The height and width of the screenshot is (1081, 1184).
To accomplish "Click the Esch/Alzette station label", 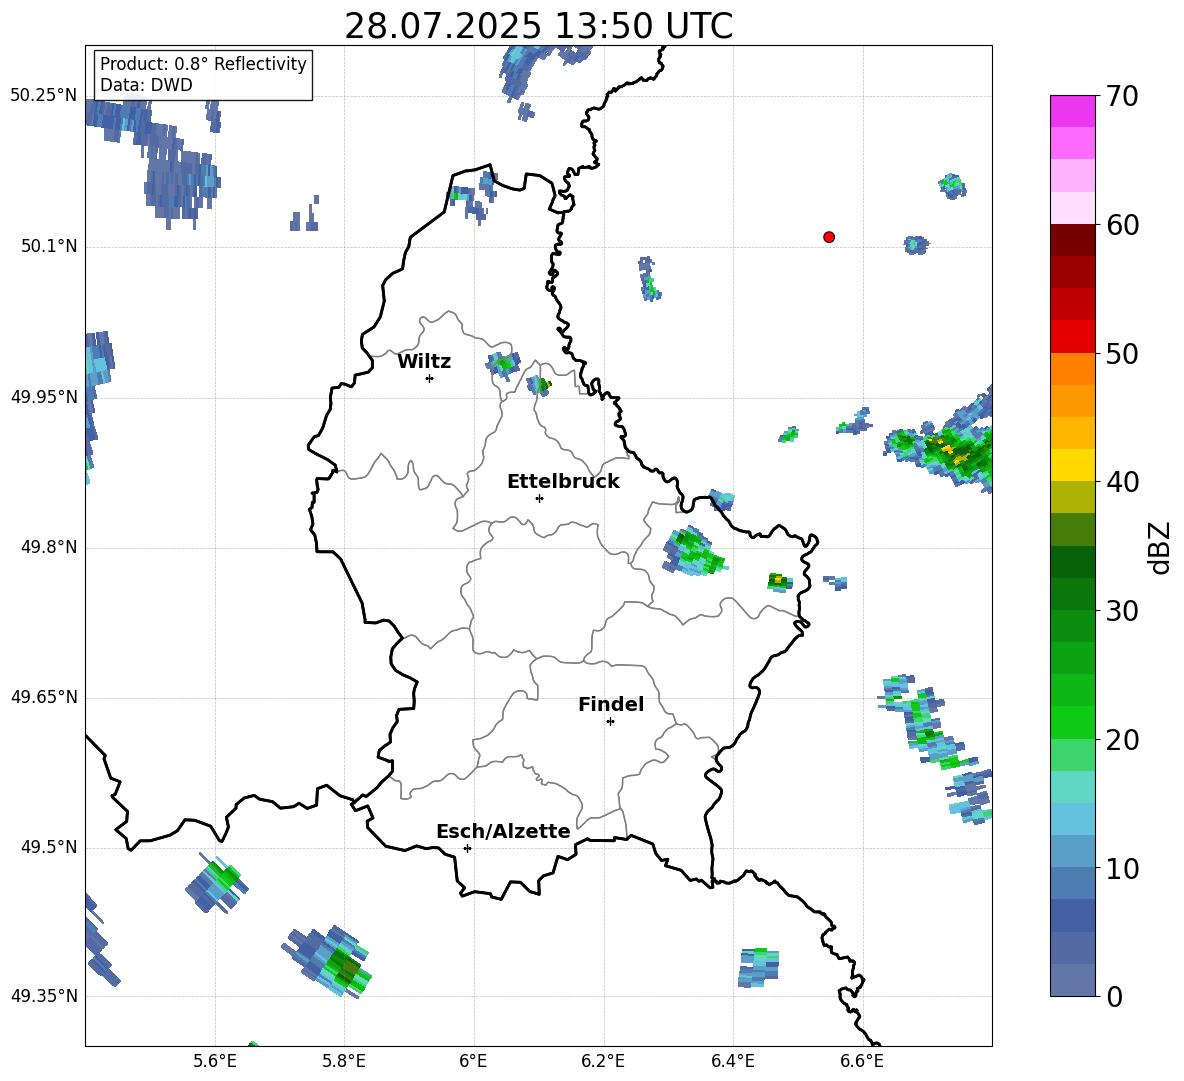I will point(503,832).
